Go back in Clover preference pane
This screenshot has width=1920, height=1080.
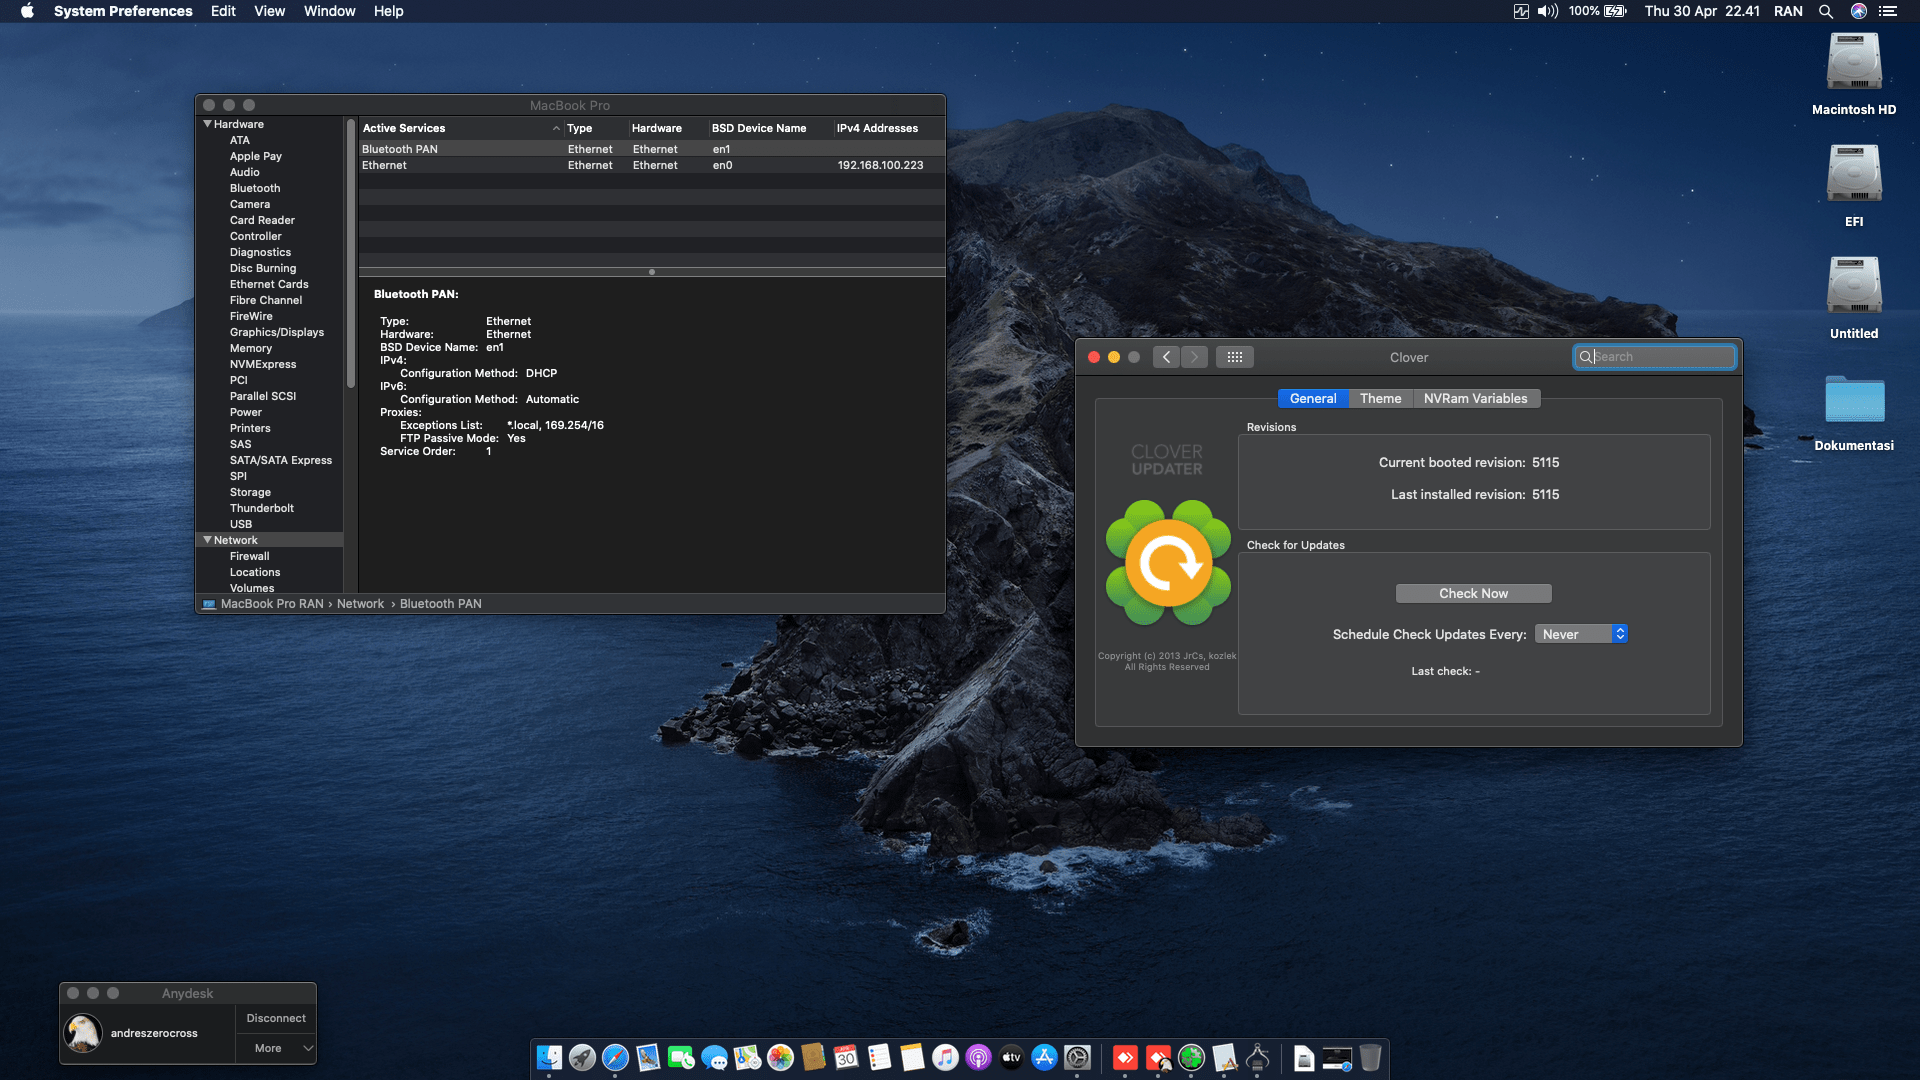pos(1166,357)
